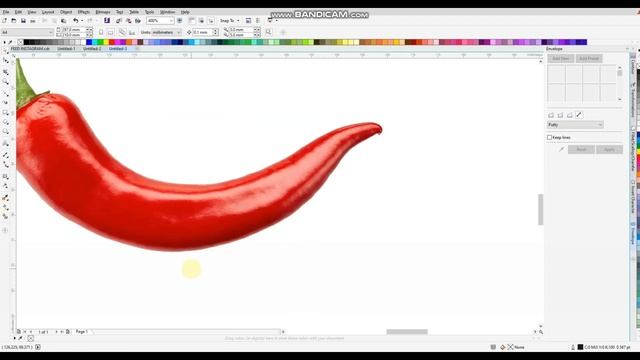This screenshot has width=640, height=360.
Task: Open the color palette flyout arrow
Action: 4,42
